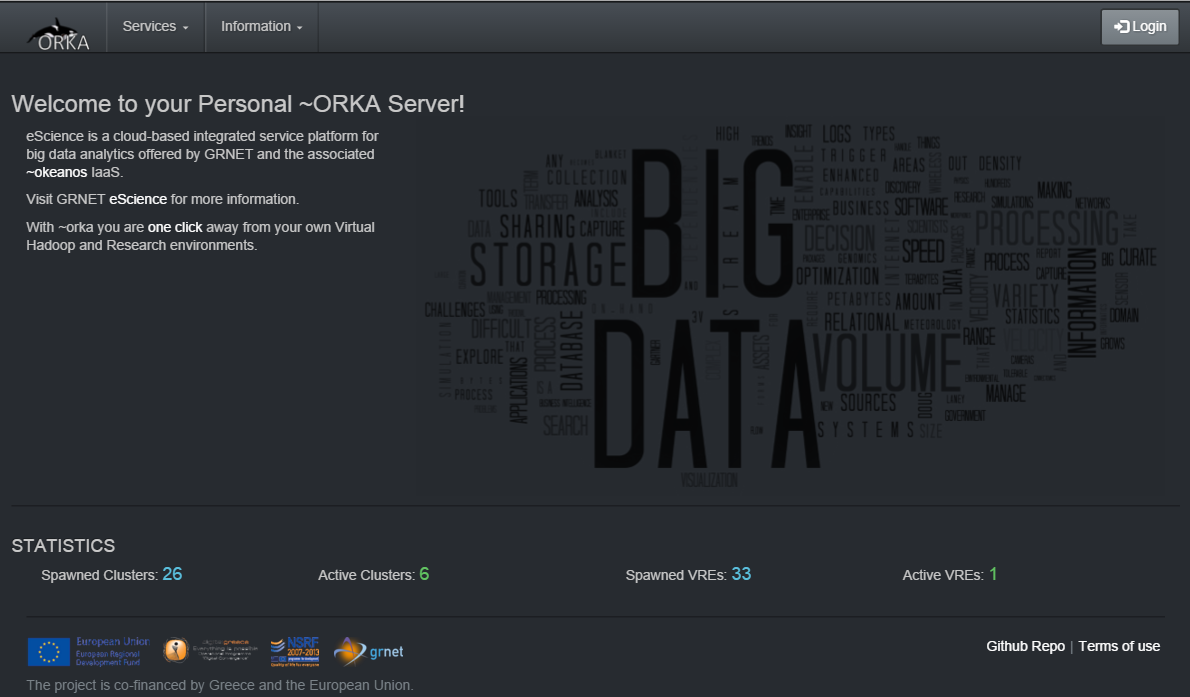This screenshot has height=697, width=1190.
Task: Click the Spawned Clusters count 26
Action: tap(172, 574)
